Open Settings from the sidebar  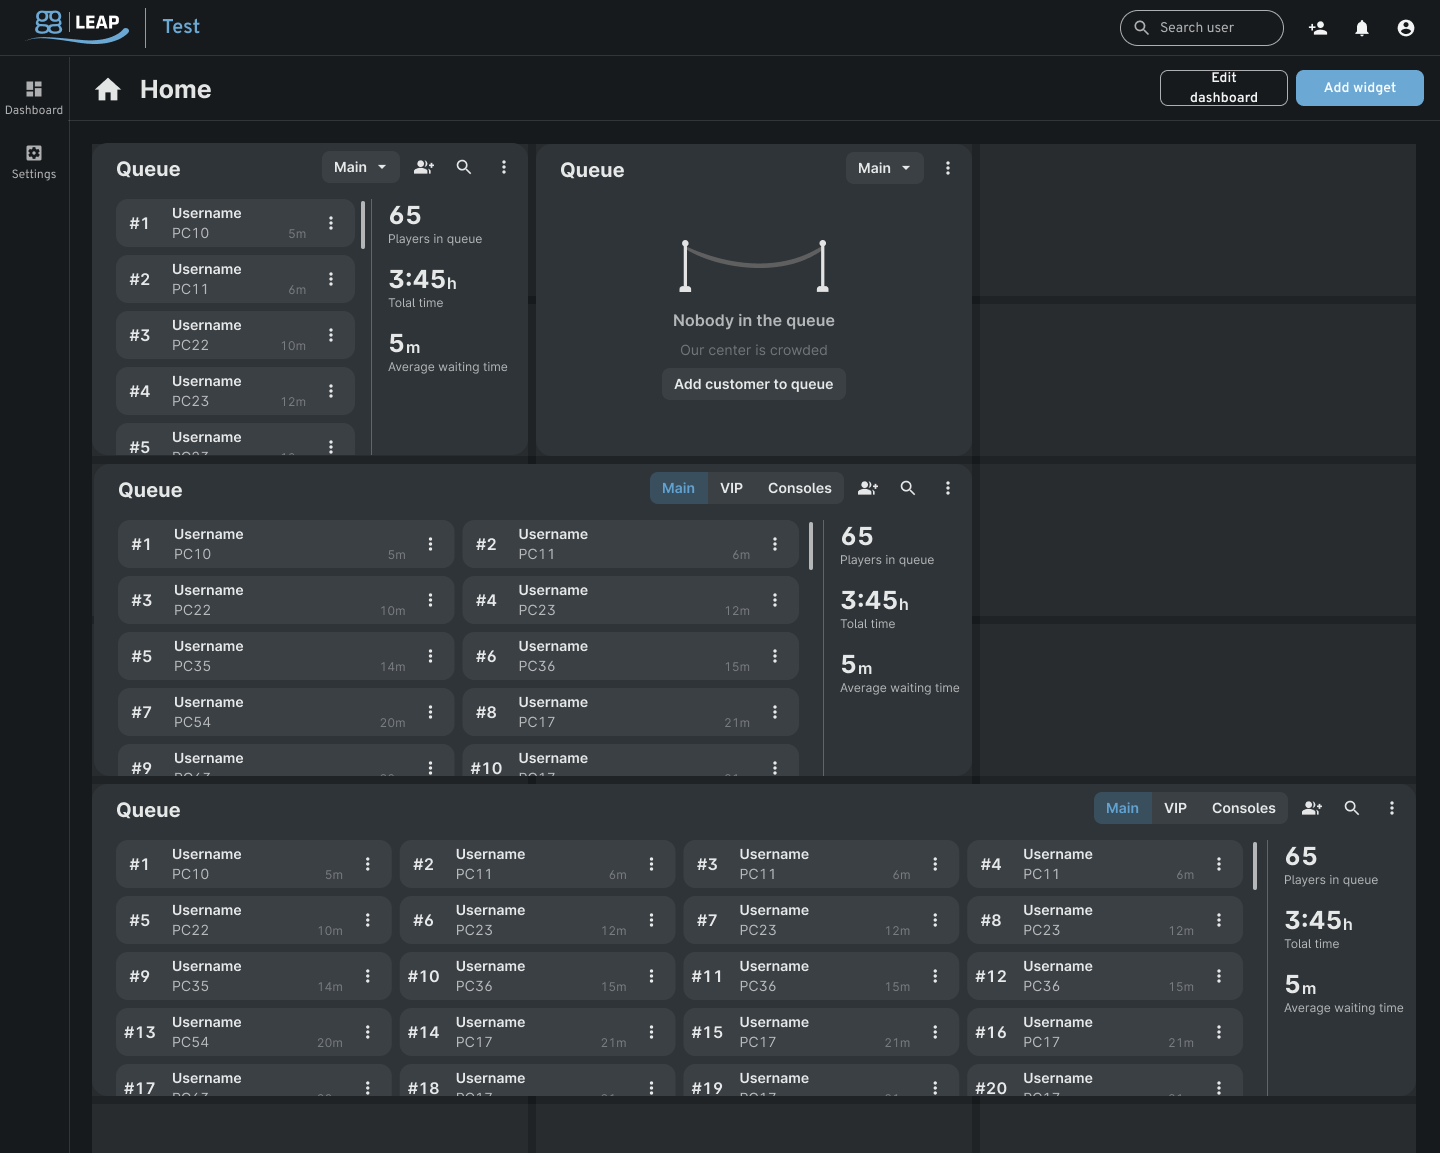coord(34,161)
